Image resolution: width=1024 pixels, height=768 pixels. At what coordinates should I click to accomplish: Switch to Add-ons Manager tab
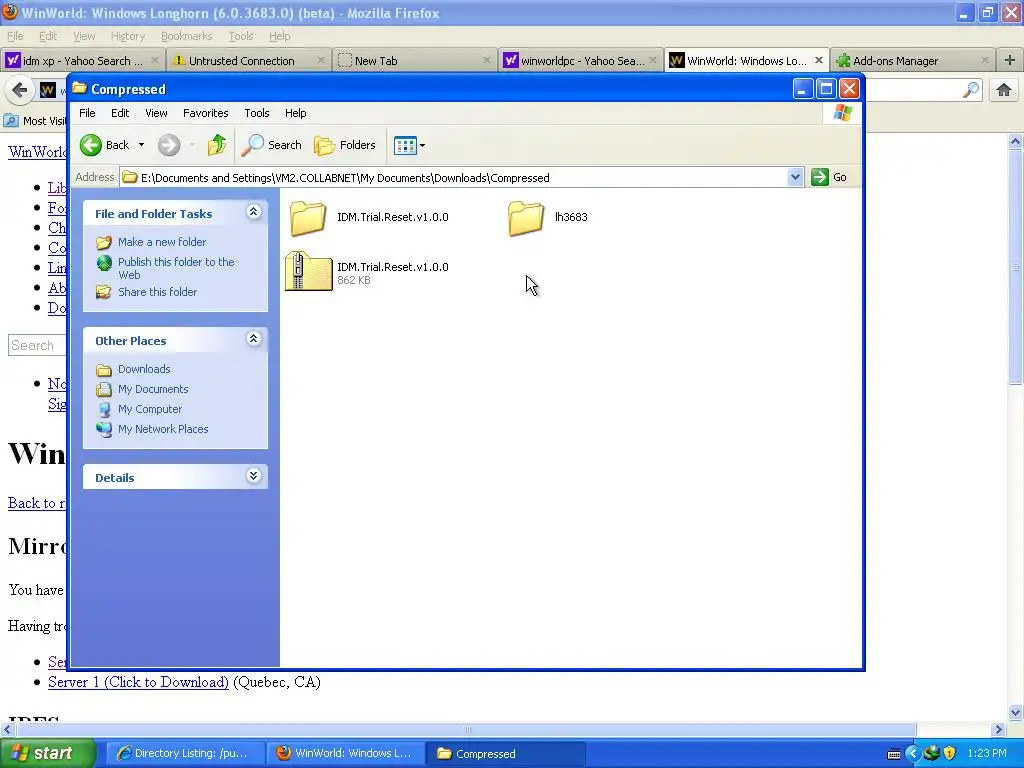[x=912, y=61]
